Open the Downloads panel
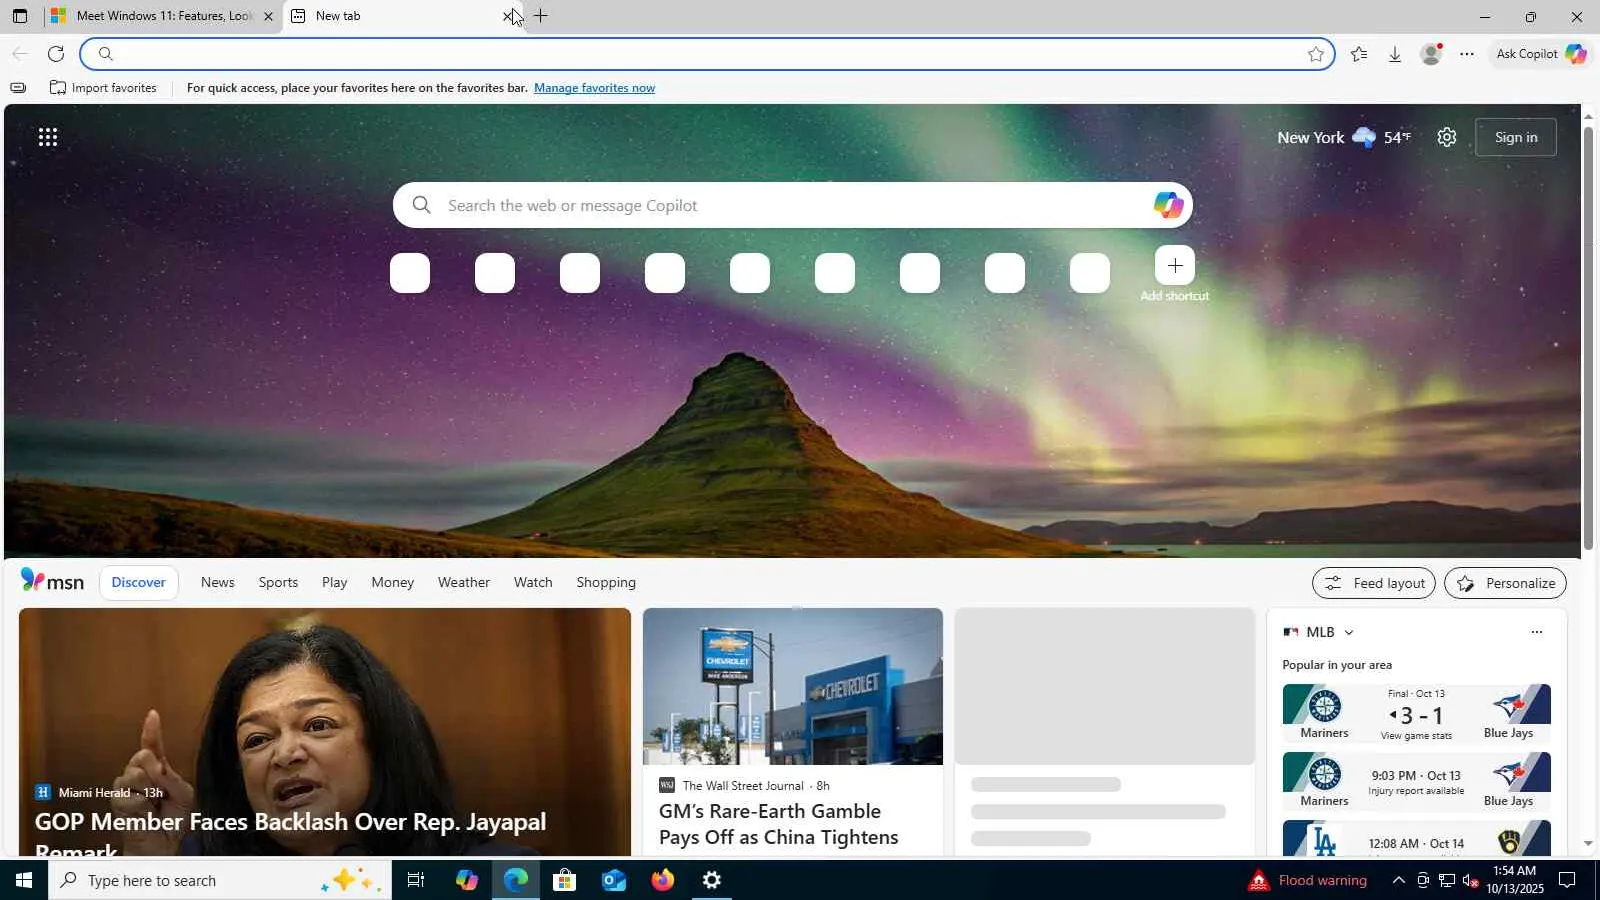 pos(1395,54)
